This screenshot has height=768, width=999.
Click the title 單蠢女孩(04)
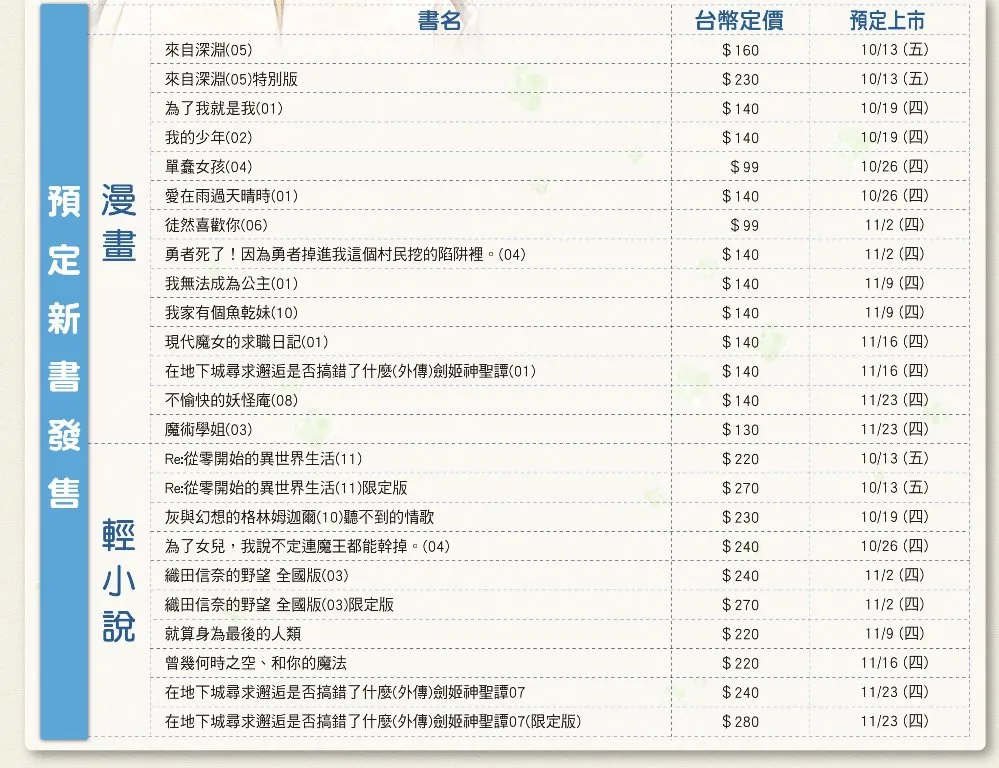[x=208, y=167]
